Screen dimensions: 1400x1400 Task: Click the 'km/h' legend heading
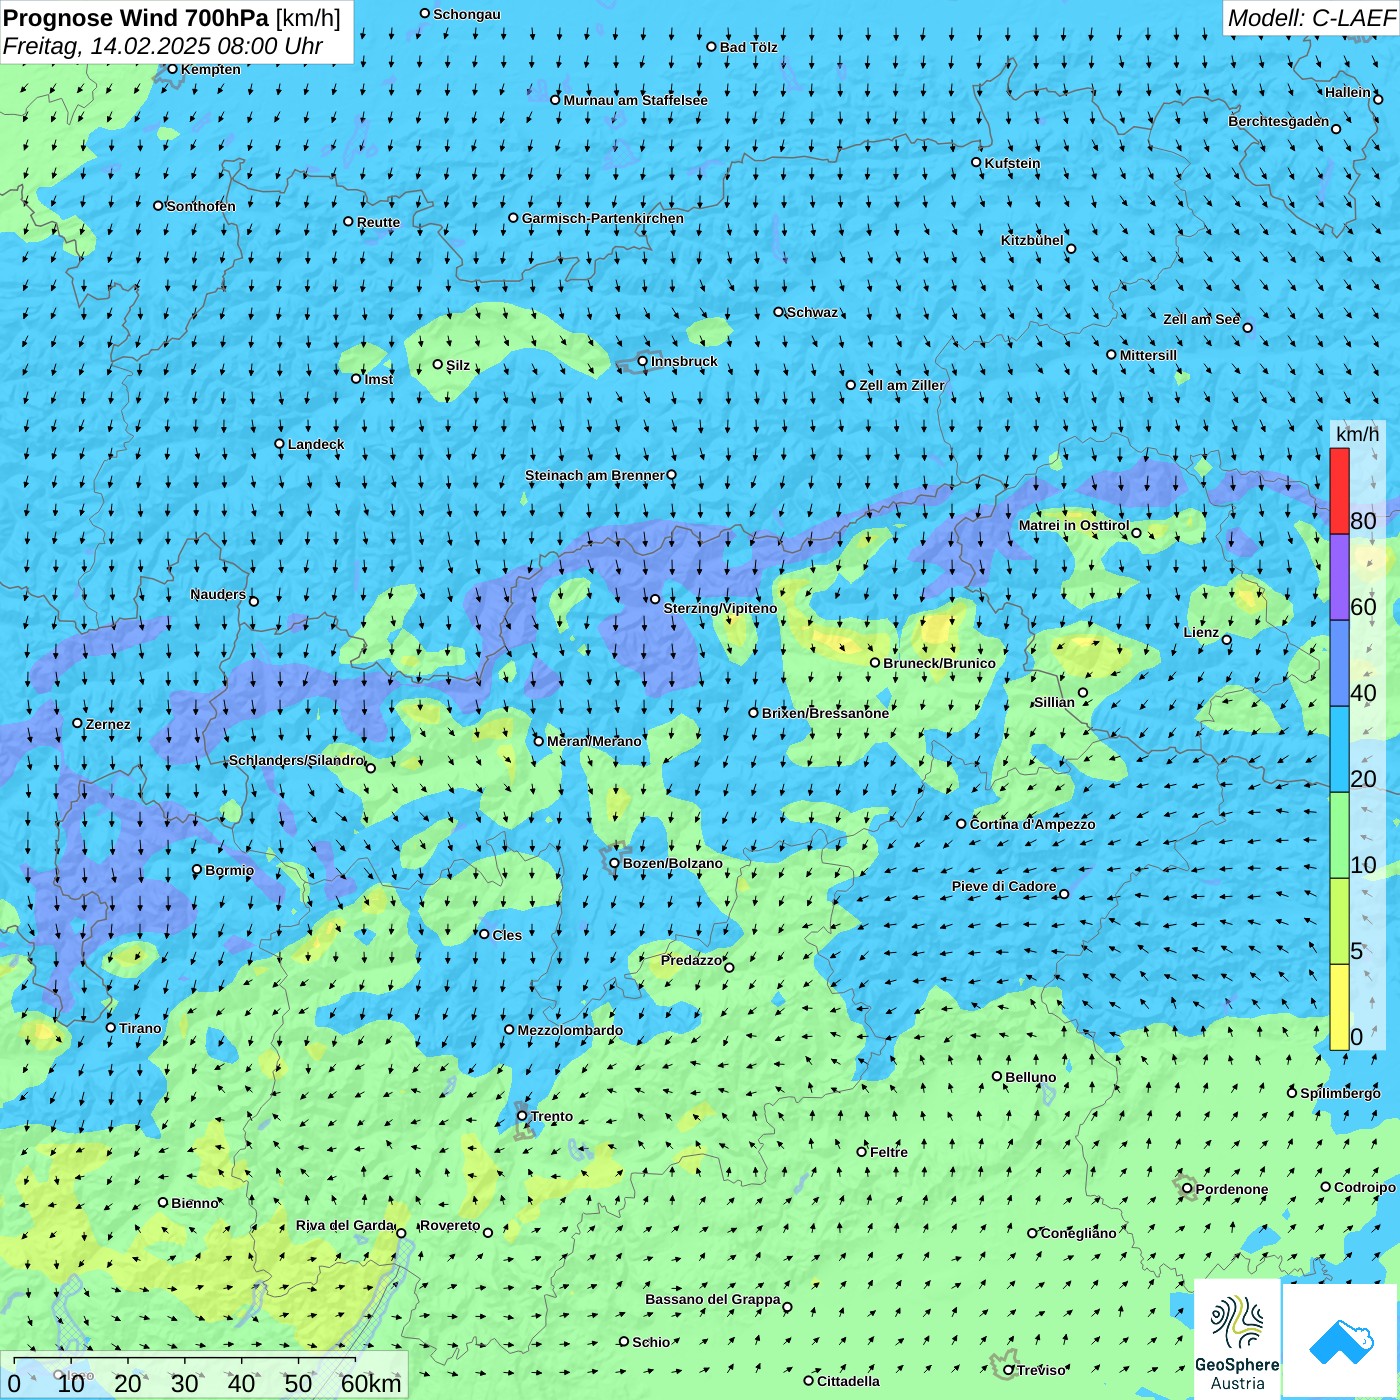(1357, 434)
